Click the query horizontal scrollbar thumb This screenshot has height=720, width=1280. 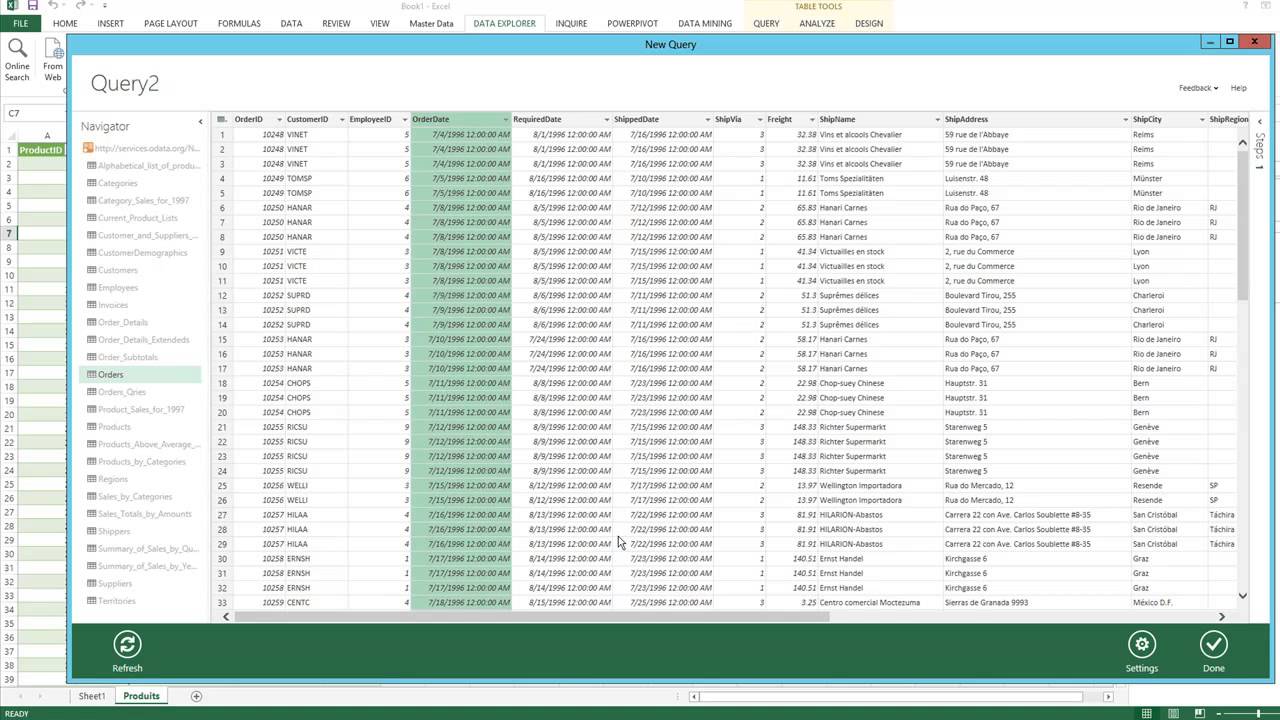(531, 617)
